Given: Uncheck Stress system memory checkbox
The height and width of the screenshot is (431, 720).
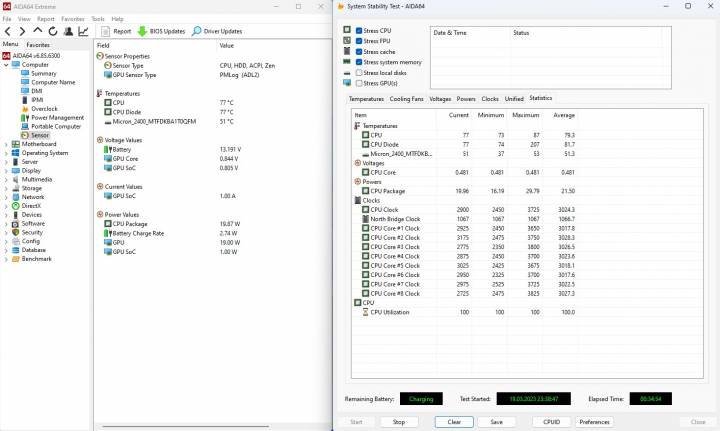Looking at the screenshot, I should coord(359,62).
